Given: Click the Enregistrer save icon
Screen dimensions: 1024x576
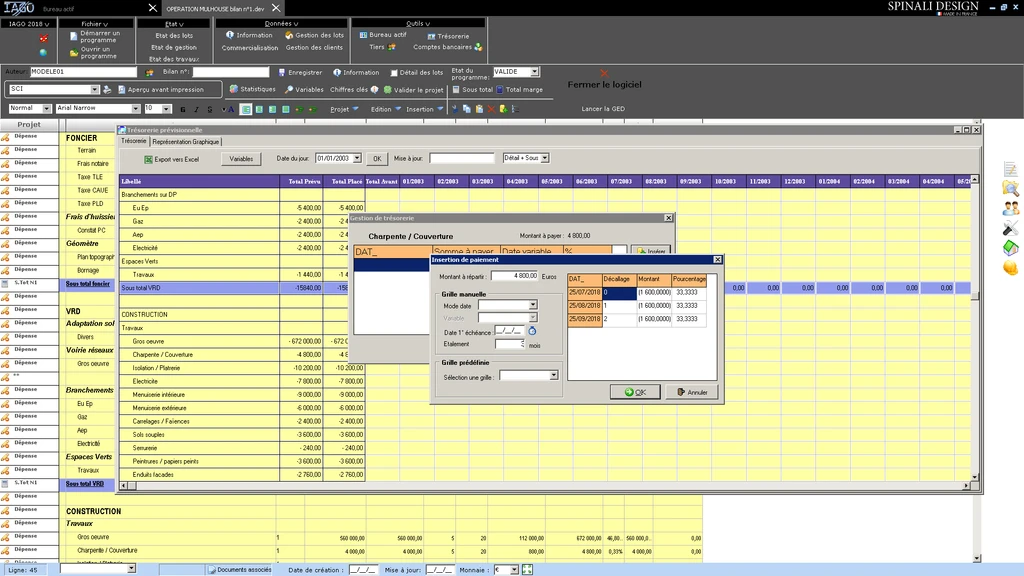Looking at the screenshot, I should (281, 72).
